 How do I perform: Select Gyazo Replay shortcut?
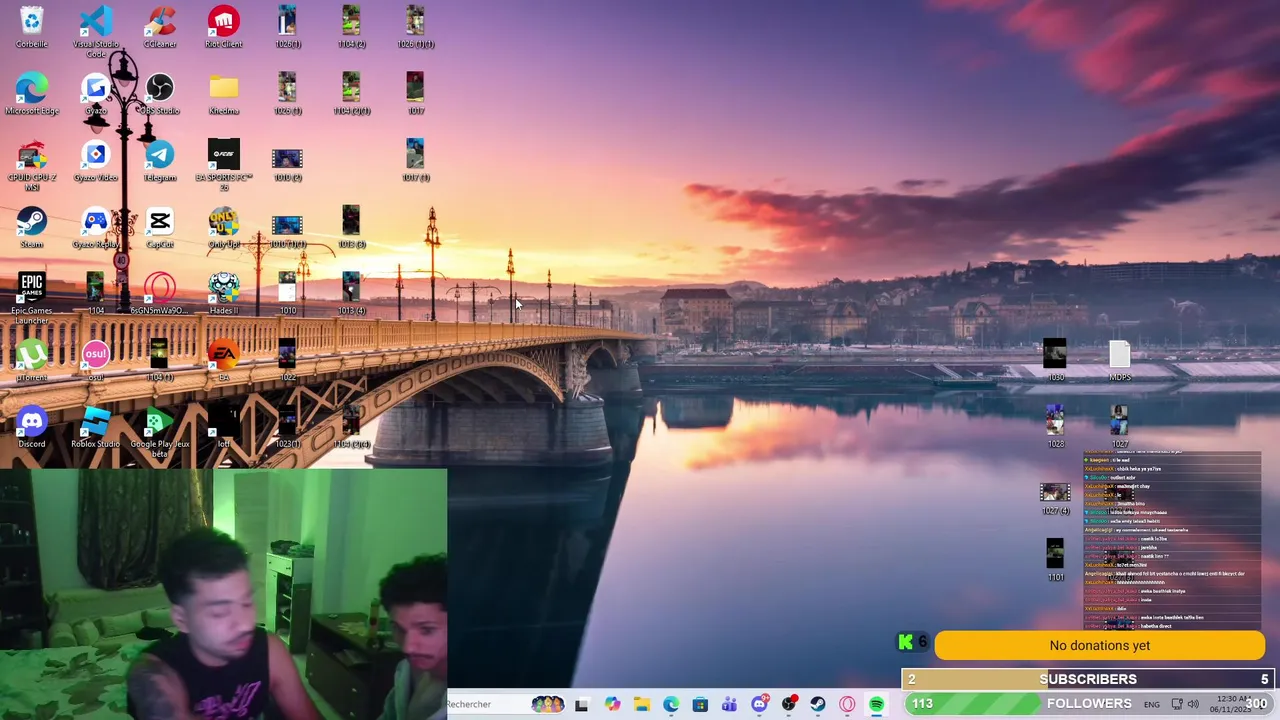[x=96, y=228]
